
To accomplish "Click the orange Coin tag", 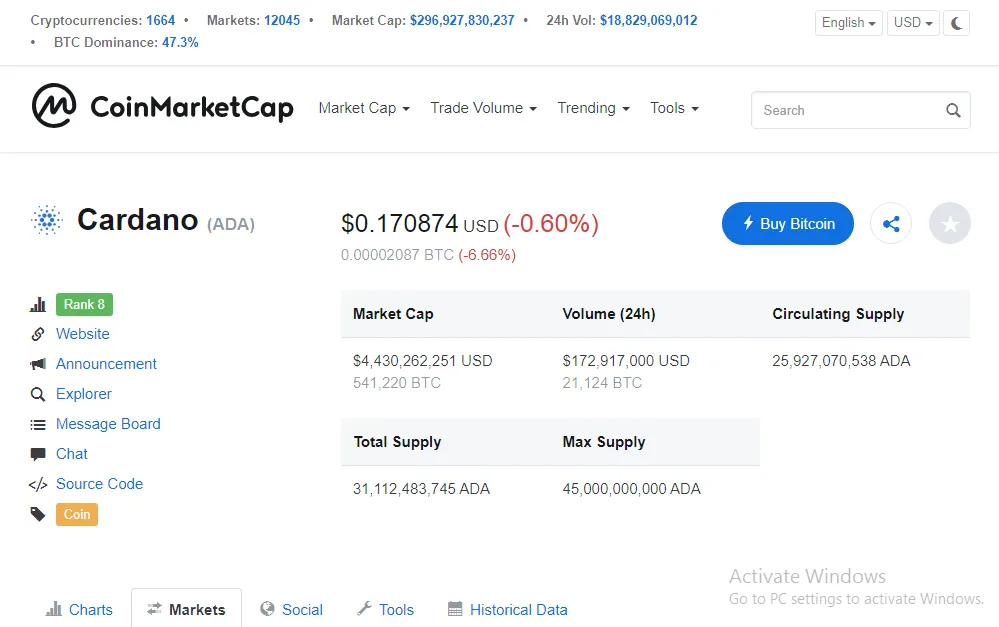I will (76, 514).
